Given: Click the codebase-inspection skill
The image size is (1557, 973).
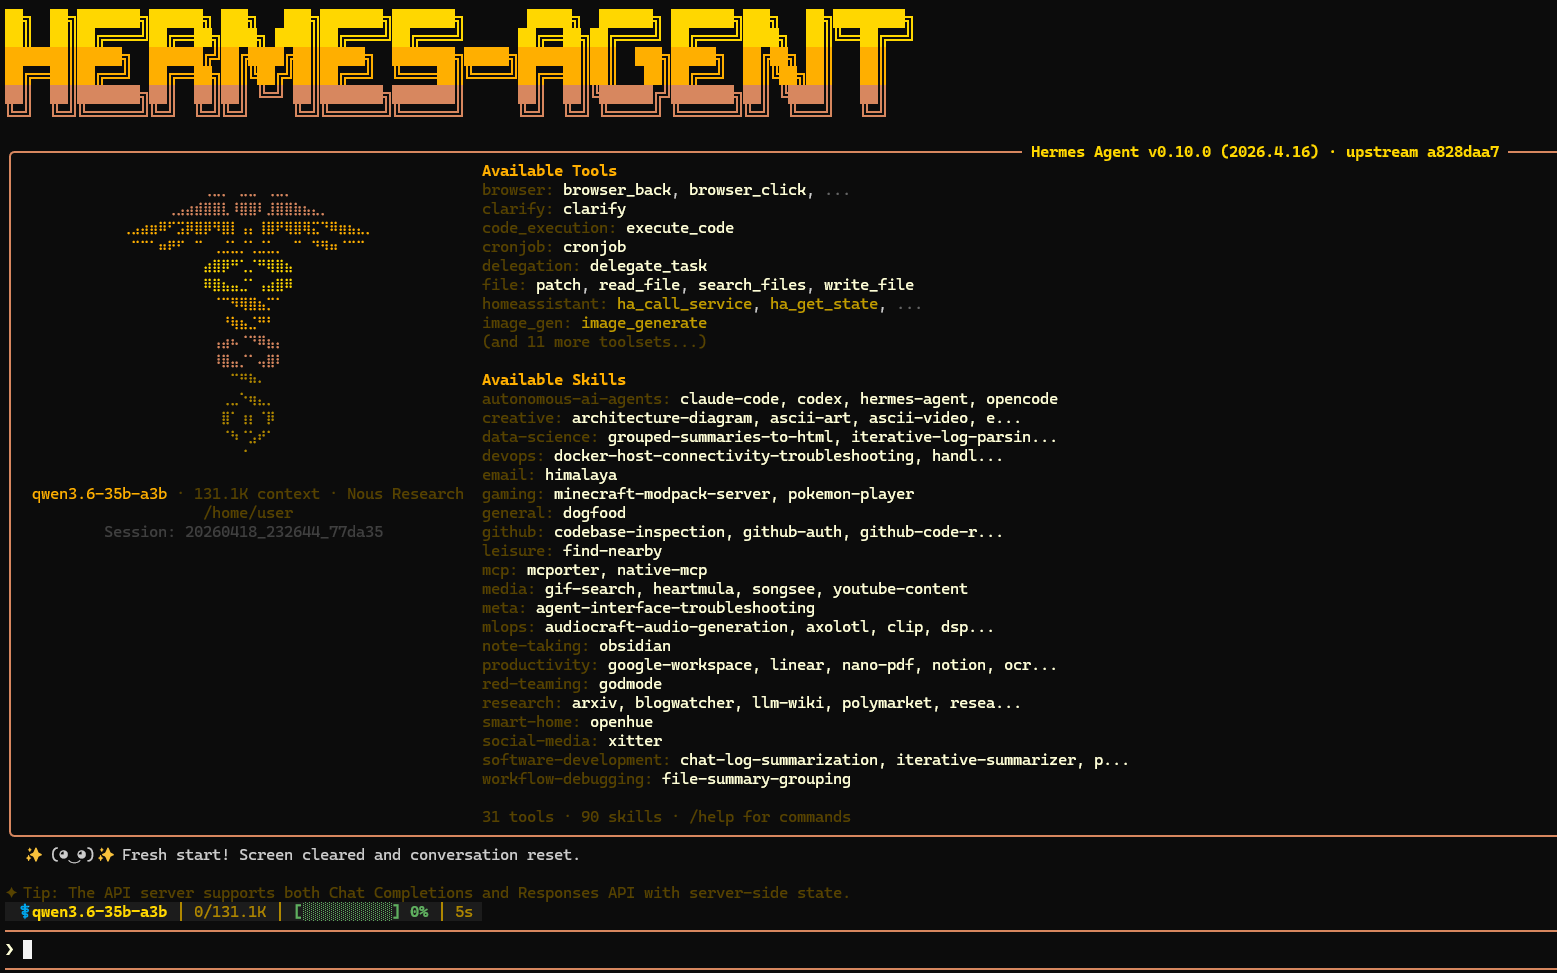Looking at the screenshot, I should (x=639, y=532).
